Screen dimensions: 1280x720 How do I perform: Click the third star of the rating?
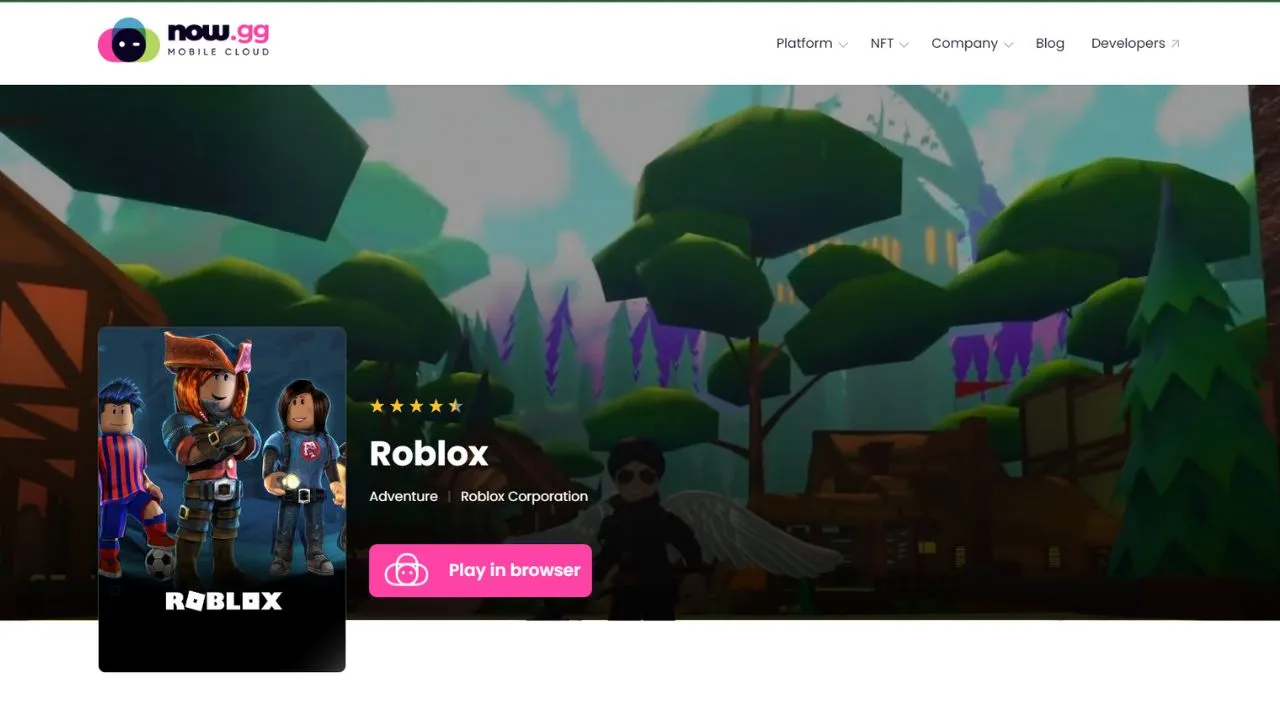pos(417,405)
